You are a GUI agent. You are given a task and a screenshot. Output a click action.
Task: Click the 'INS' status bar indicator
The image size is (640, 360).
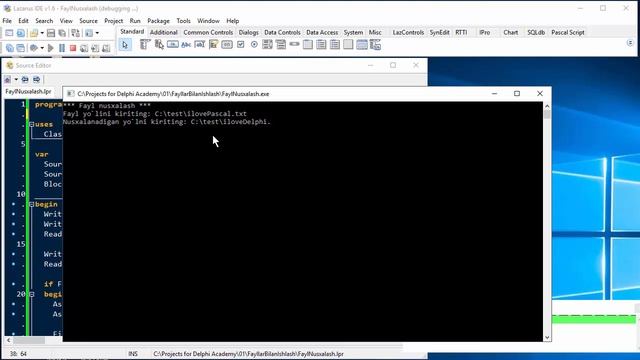pos(133,354)
